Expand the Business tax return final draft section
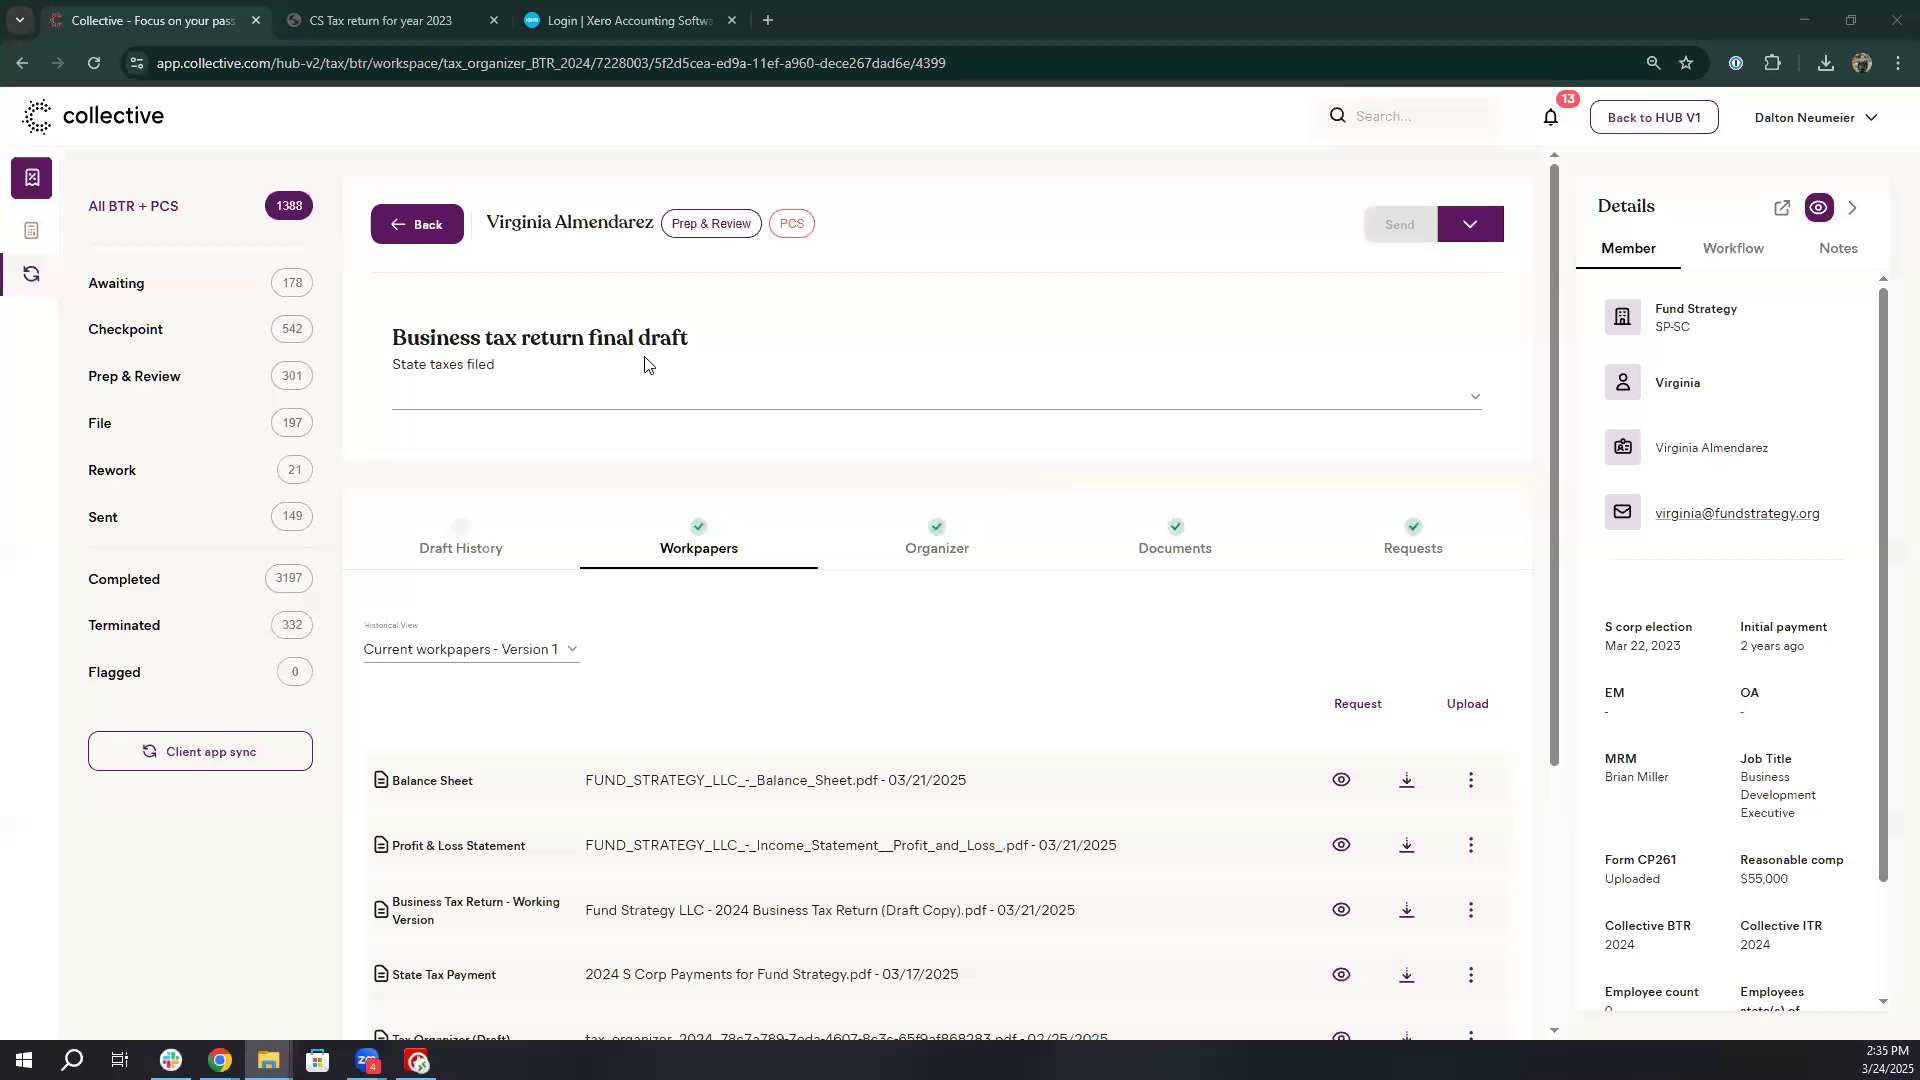The height and width of the screenshot is (1080, 1920). 1474,397
